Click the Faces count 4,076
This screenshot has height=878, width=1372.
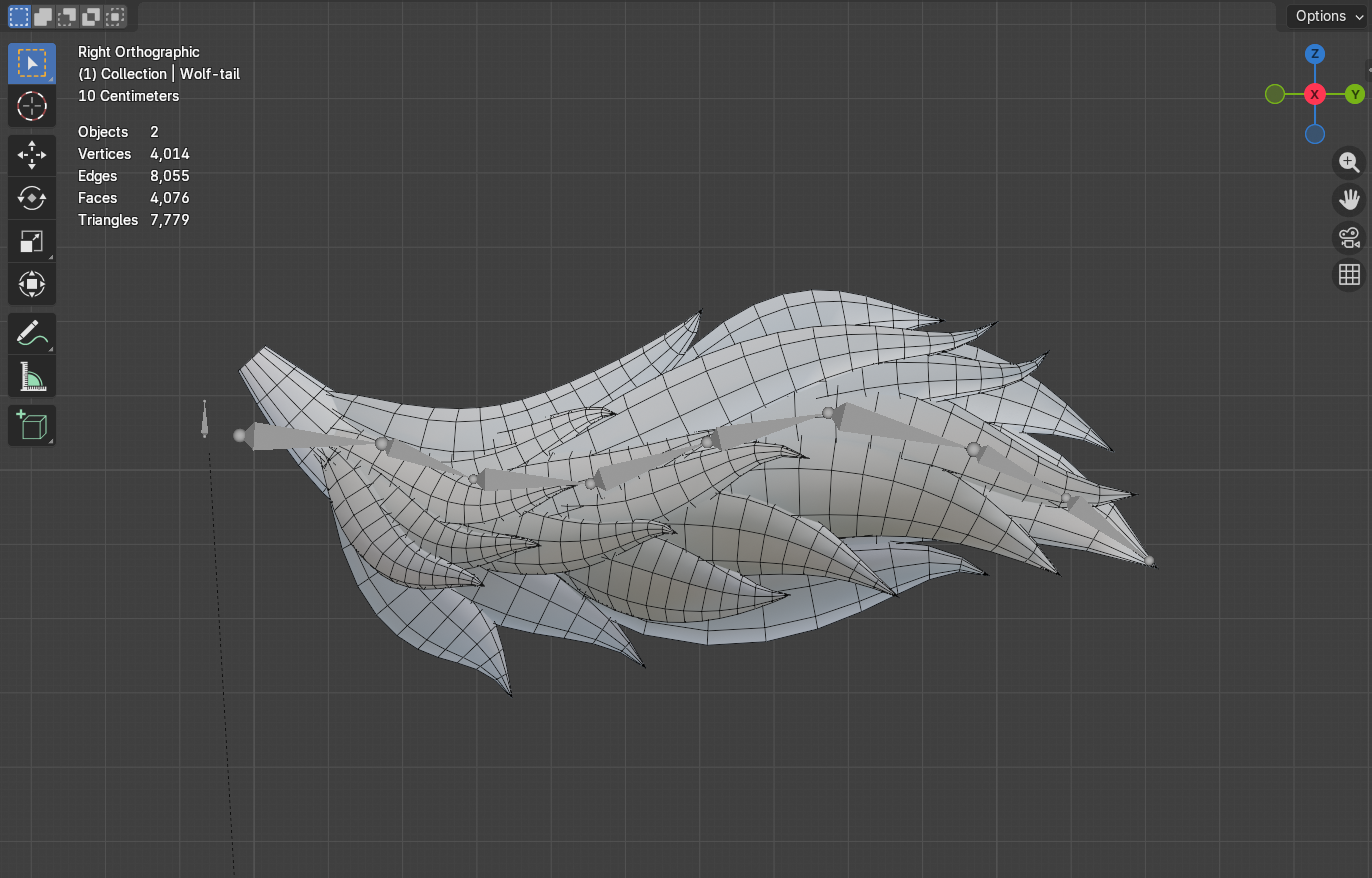(170, 198)
